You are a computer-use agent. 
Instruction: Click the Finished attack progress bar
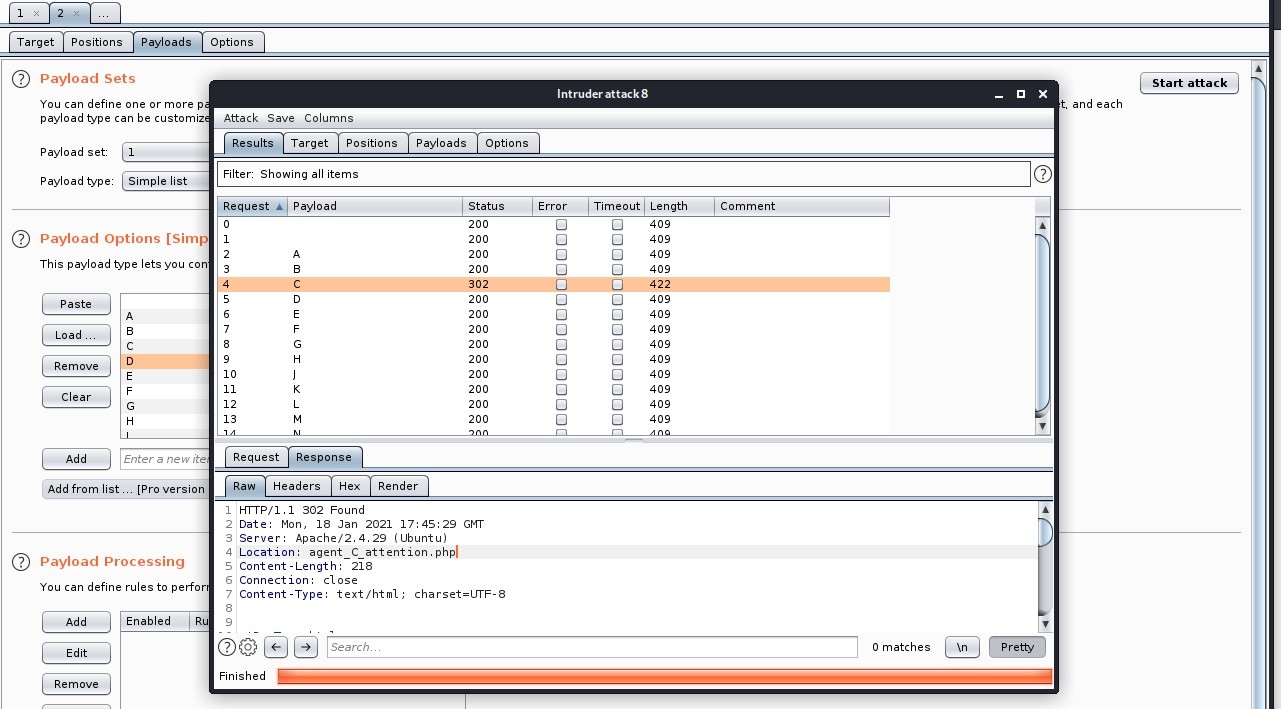point(664,677)
